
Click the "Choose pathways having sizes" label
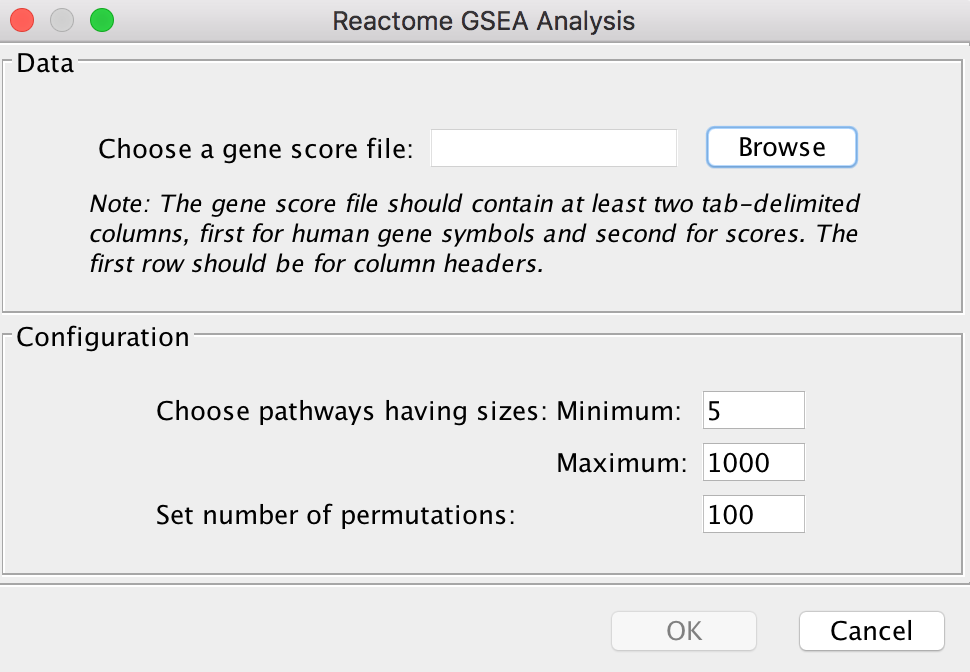point(352,411)
